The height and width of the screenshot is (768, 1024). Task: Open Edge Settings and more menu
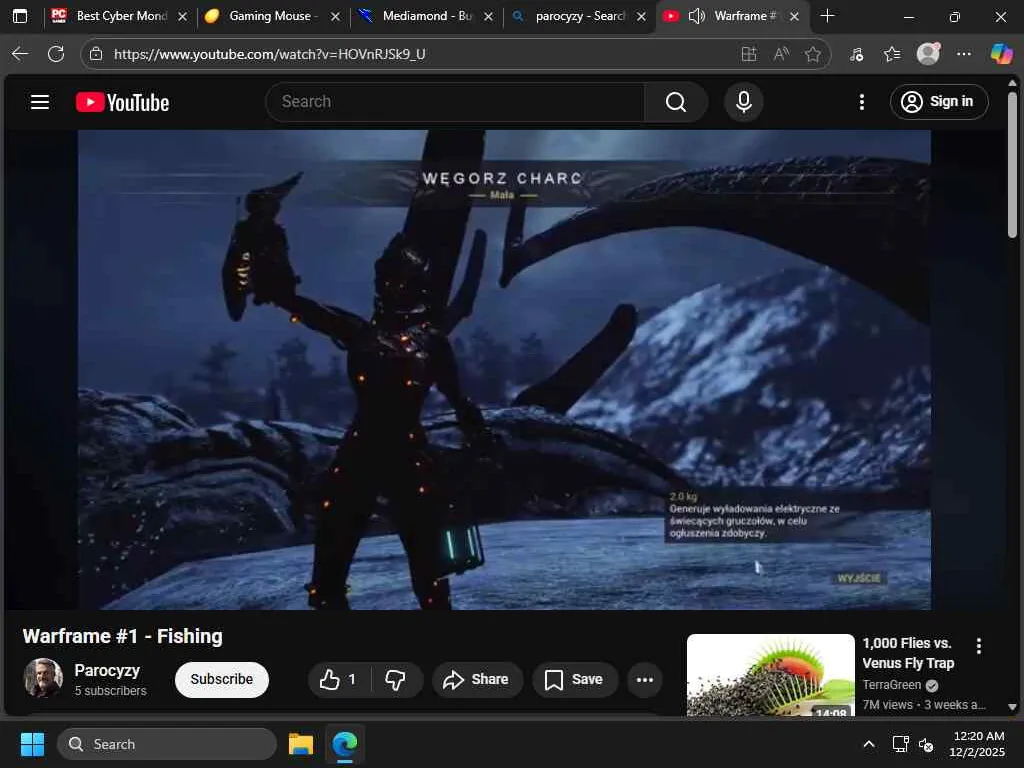(x=964, y=54)
